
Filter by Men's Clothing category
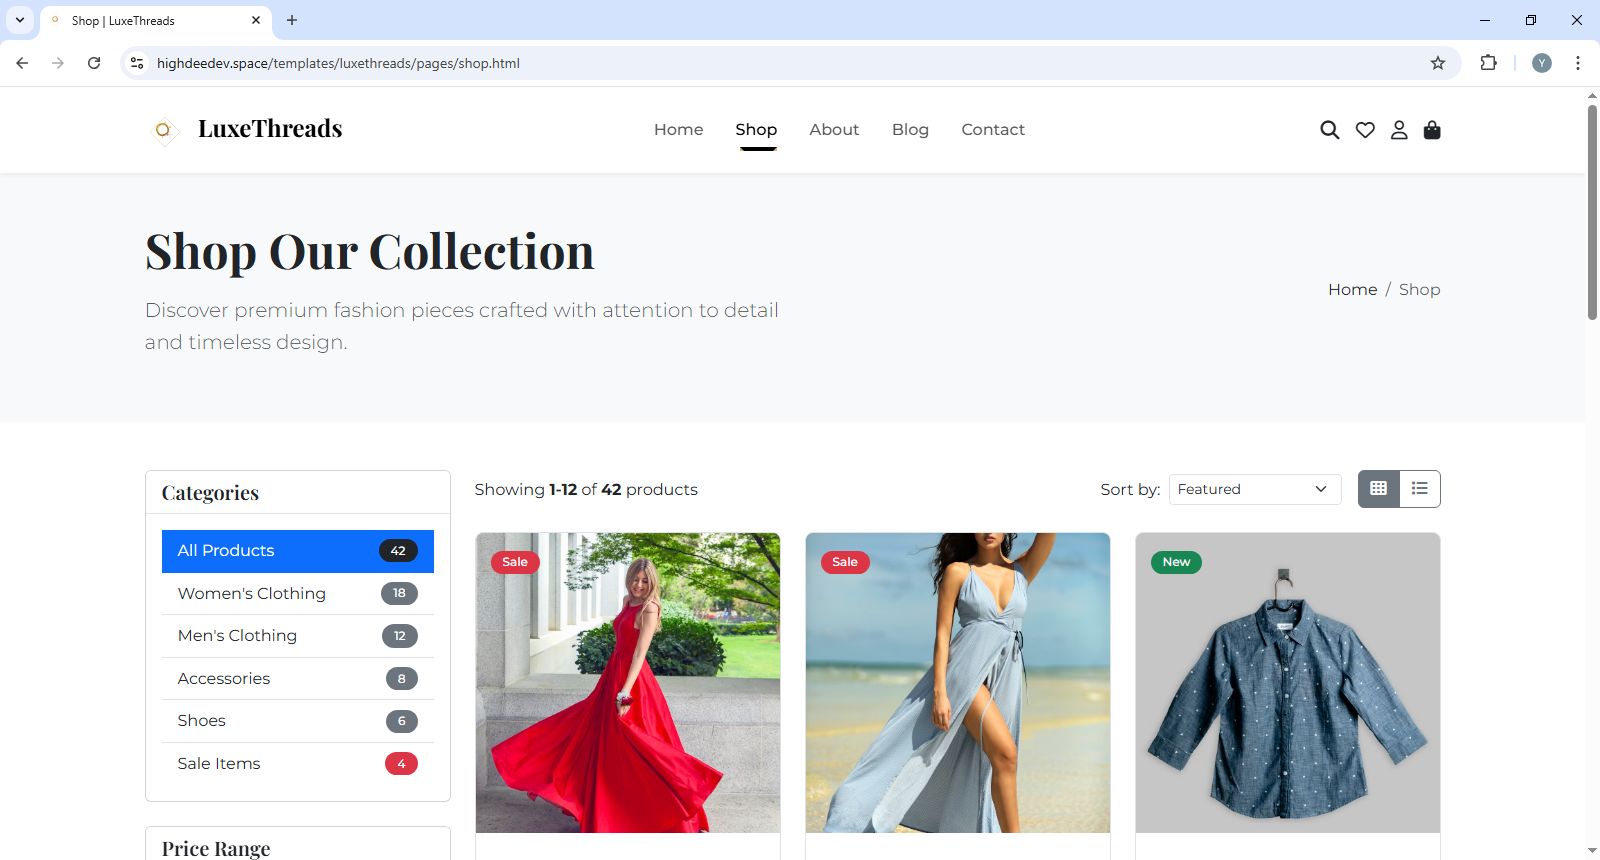pos(298,636)
